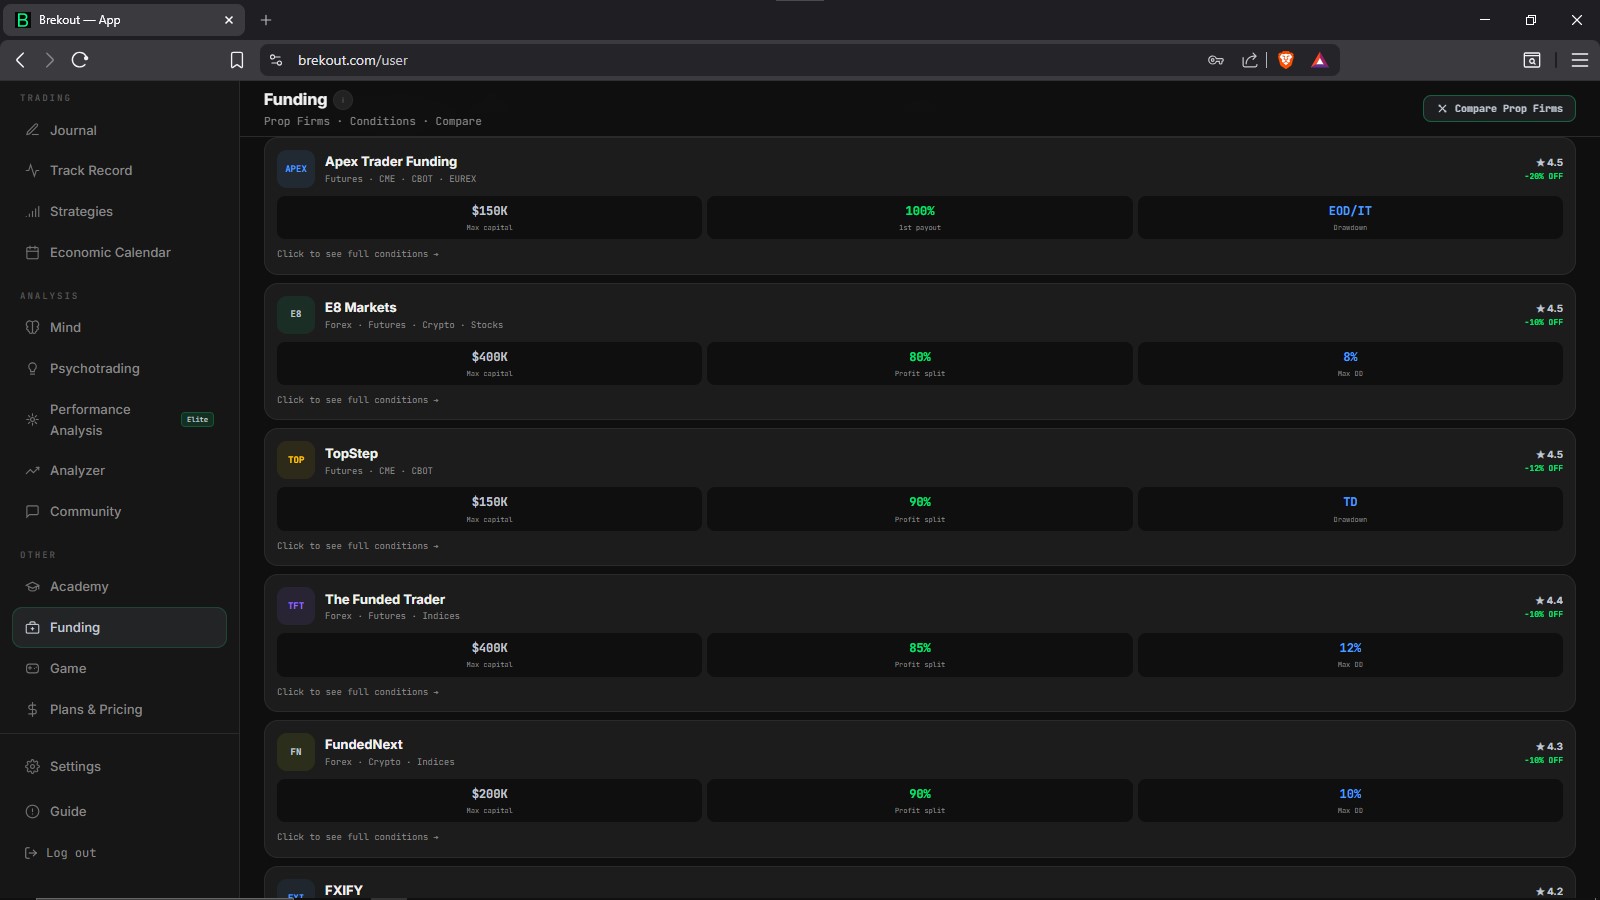Close the Compare Prop Firms mode
Viewport: 1600px width, 900px height.
tap(1499, 108)
